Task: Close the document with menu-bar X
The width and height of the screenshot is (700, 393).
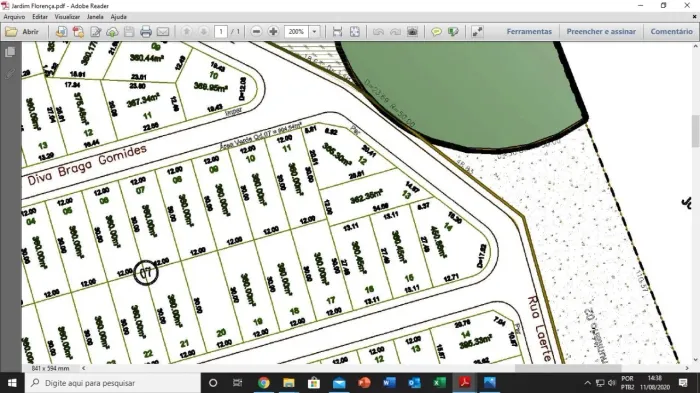Action: pyautogui.click(x=694, y=17)
